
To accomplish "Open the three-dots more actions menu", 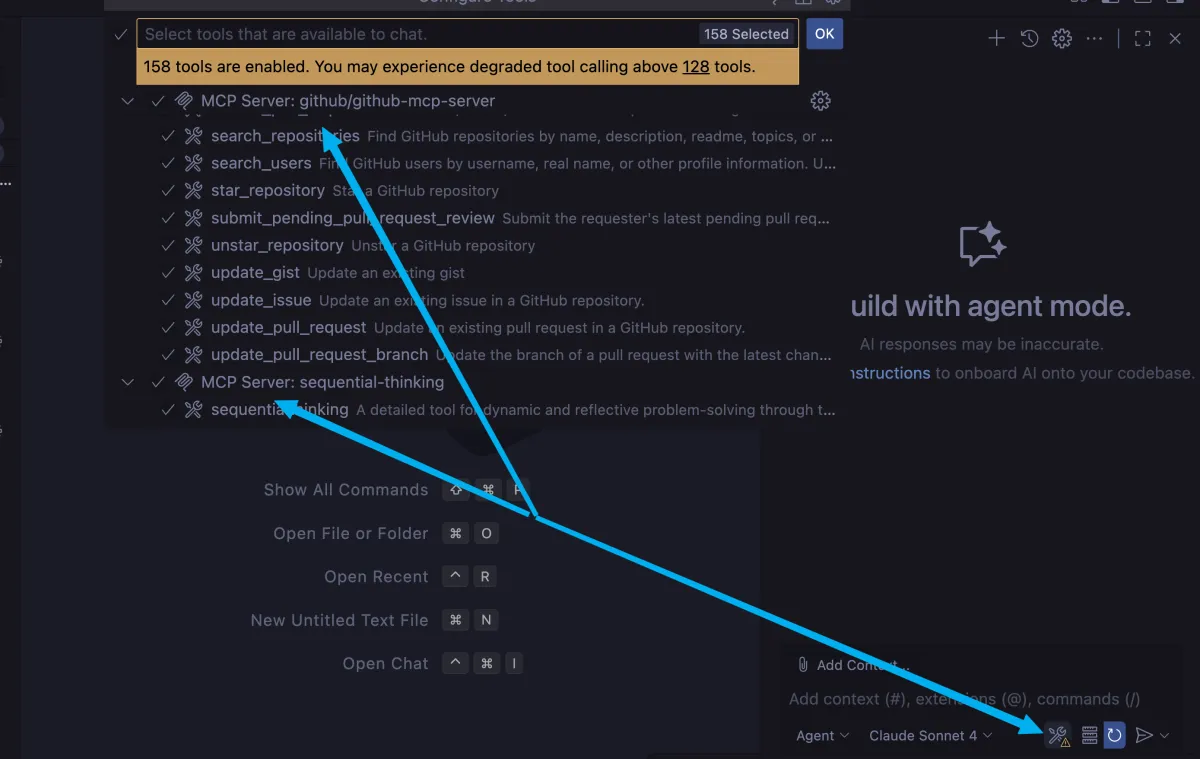I will [1095, 38].
